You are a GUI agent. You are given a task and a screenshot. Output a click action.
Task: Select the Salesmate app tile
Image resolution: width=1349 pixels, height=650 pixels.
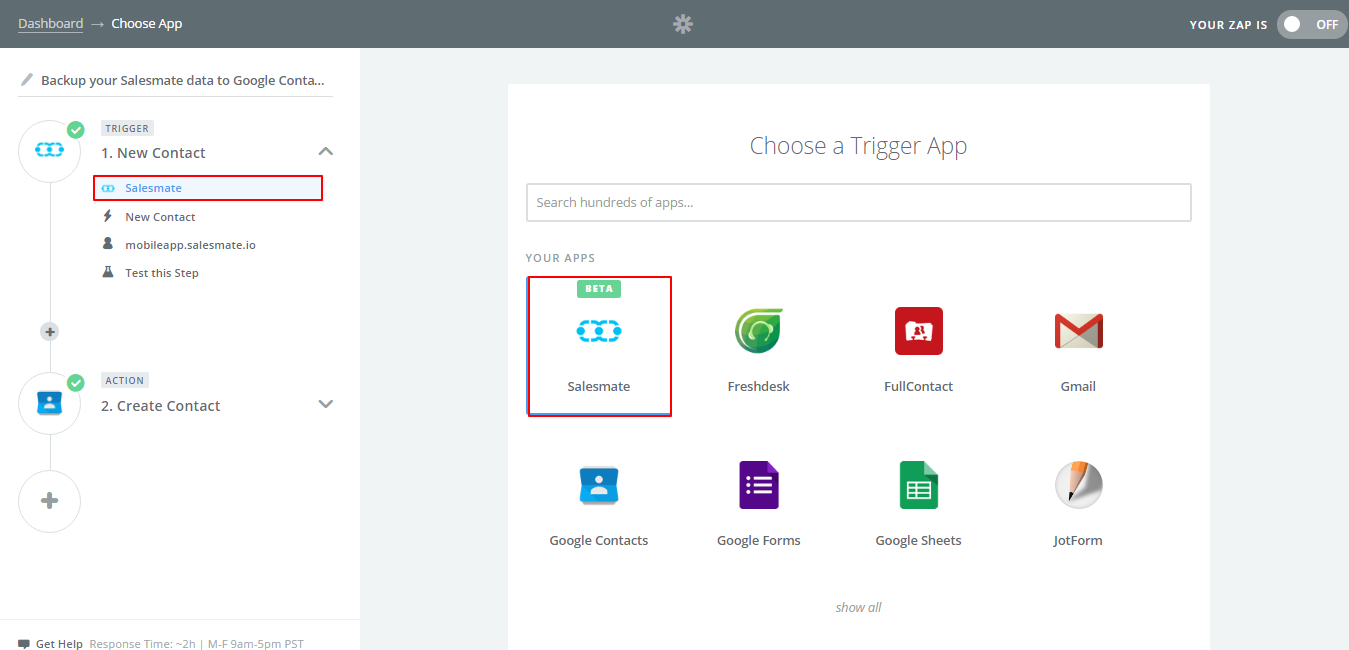point(599,346)
